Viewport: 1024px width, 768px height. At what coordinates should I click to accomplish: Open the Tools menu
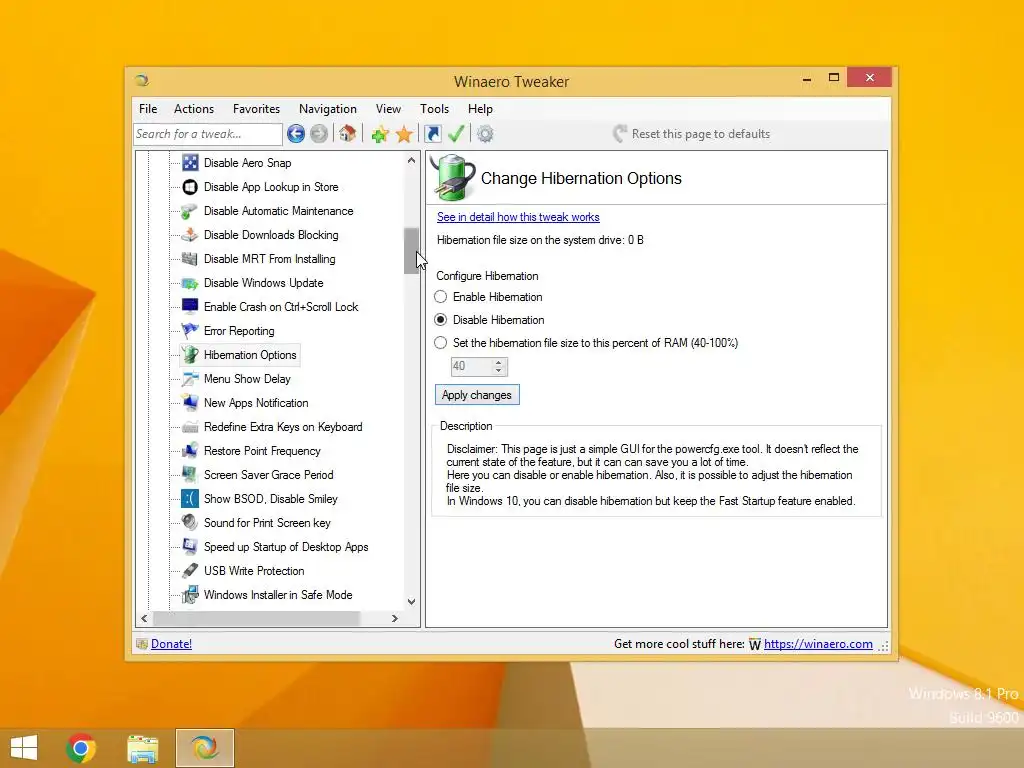[434, 108]
